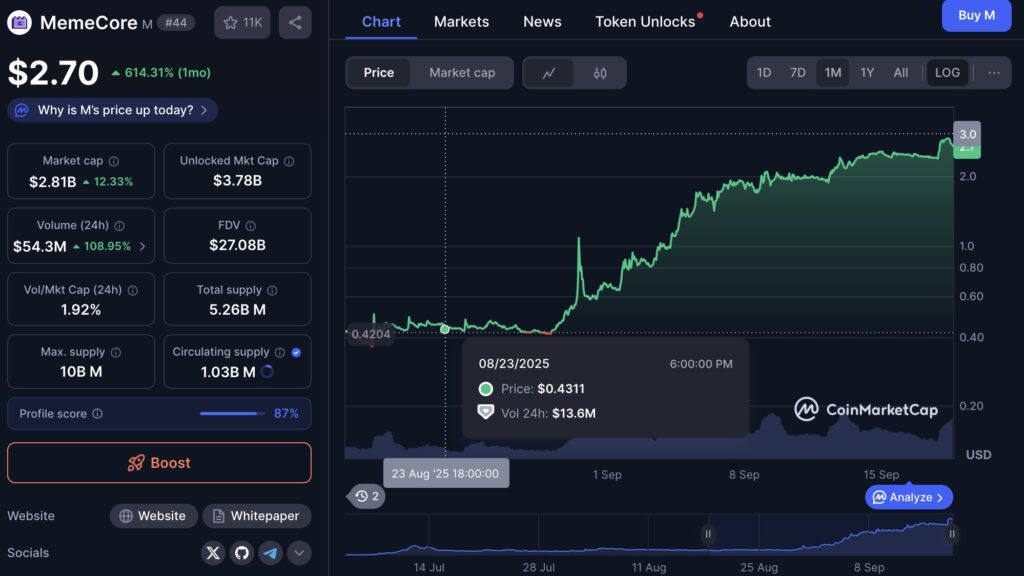Screen dimensions: 1024x576
Task: Switch to line chart icon
Action: (x=549, y=72)
